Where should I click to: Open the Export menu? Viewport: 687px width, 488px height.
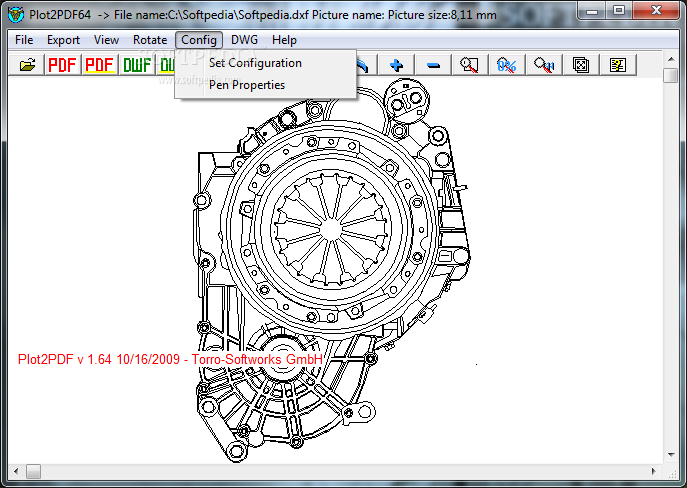(x=63, y=40)
